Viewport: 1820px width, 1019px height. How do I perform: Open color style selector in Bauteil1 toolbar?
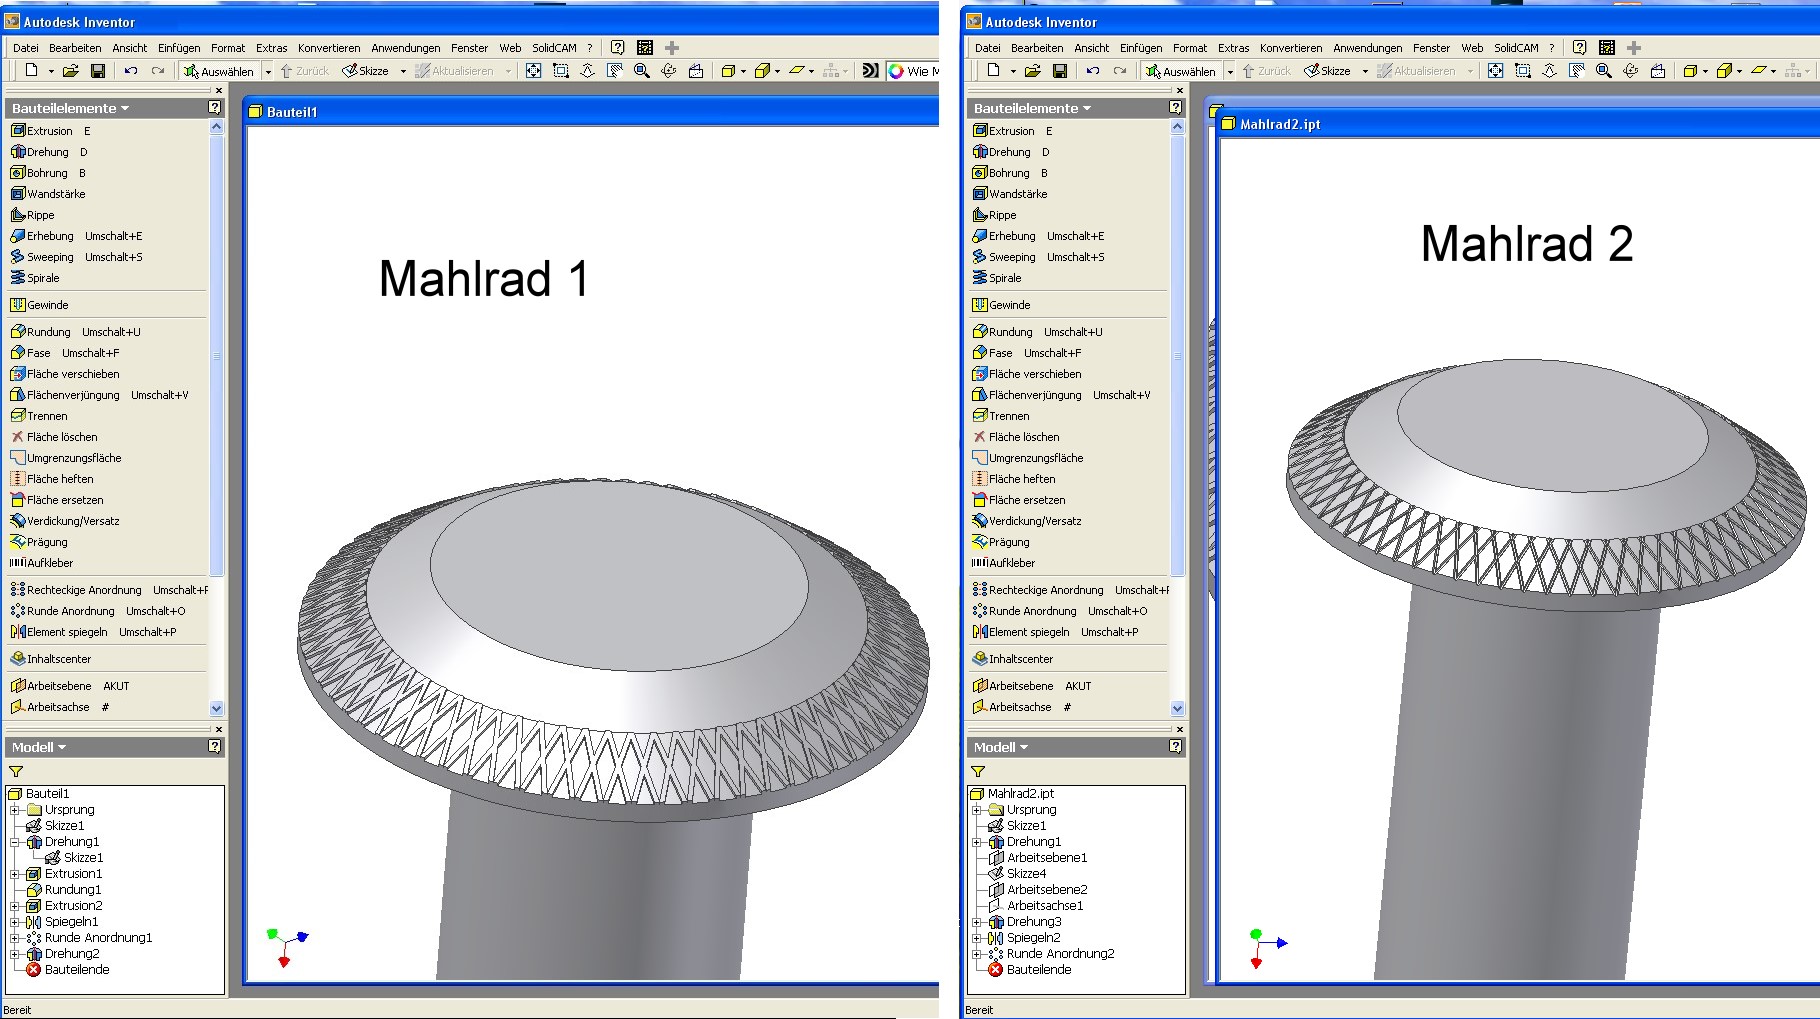coord(913,71)
